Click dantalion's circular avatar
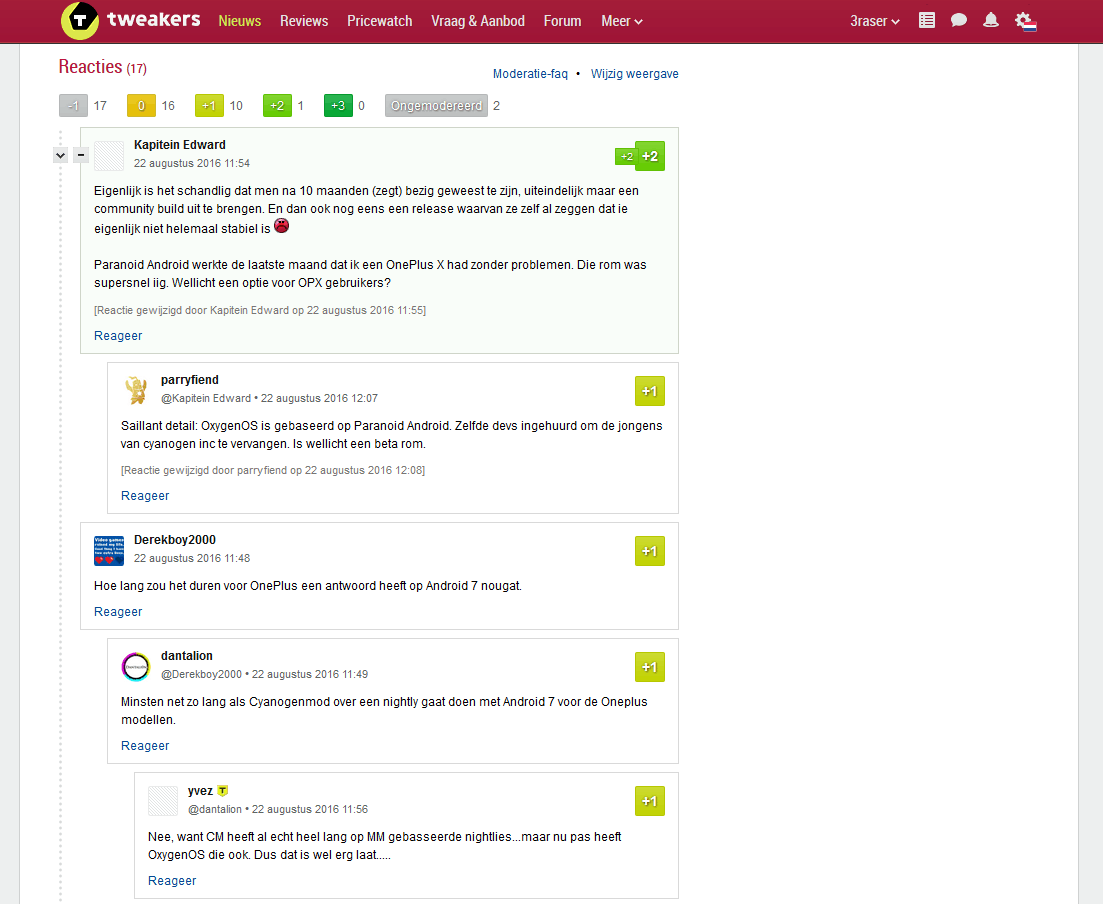 pyautogui.click(x=136, y=667)
